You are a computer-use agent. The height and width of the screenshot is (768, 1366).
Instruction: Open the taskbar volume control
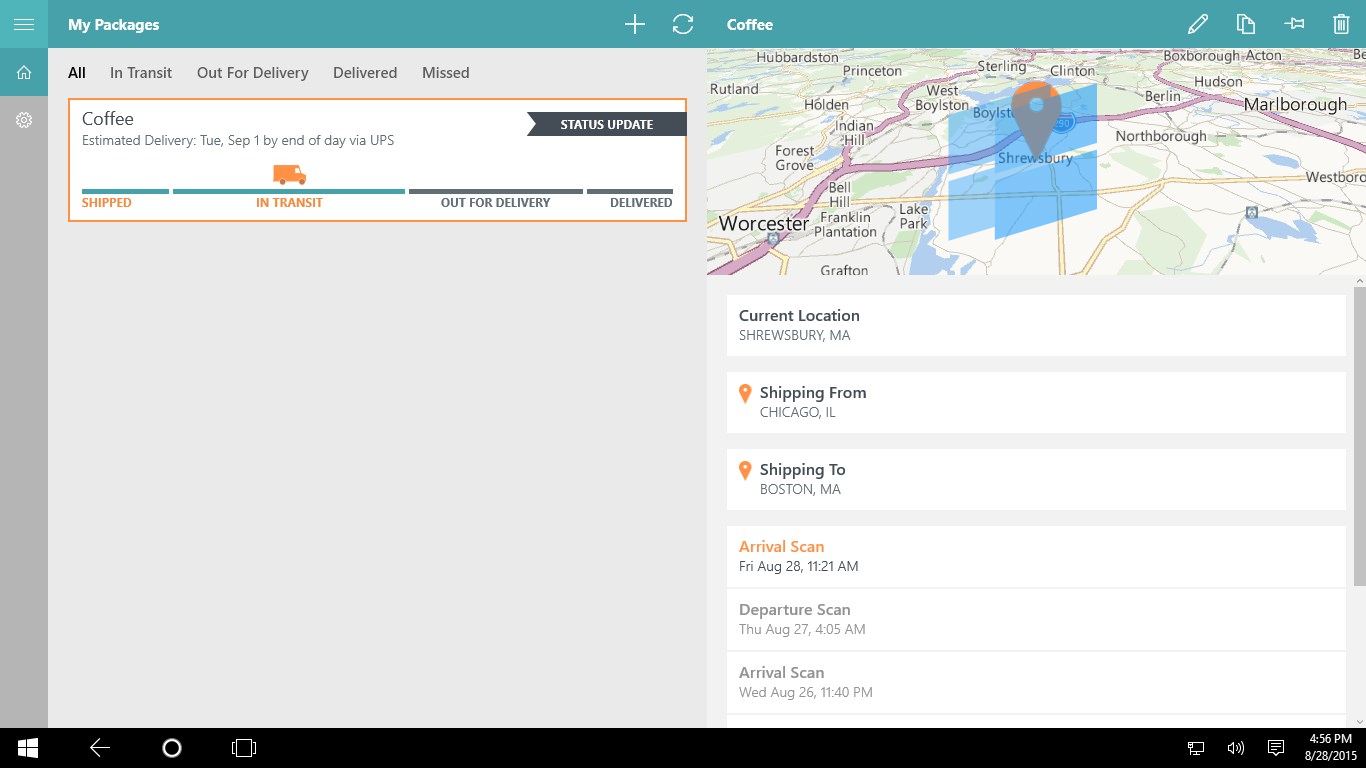pyautogui.click(x=1235, y=748)
